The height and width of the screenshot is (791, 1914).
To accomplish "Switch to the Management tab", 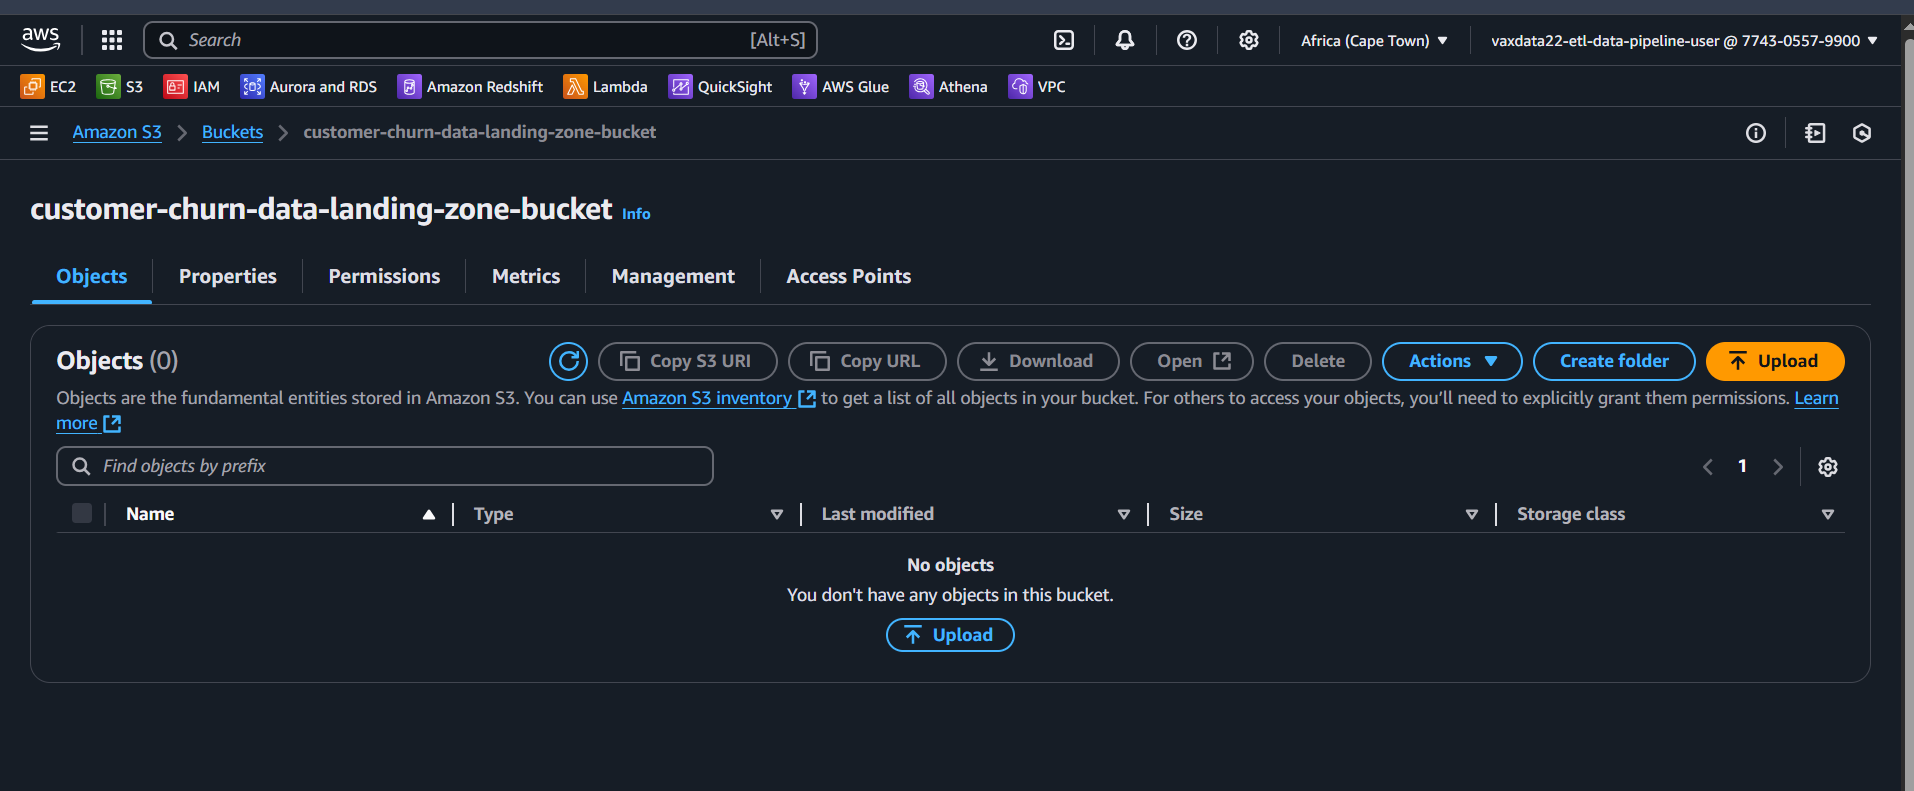I will coord(673,276).
